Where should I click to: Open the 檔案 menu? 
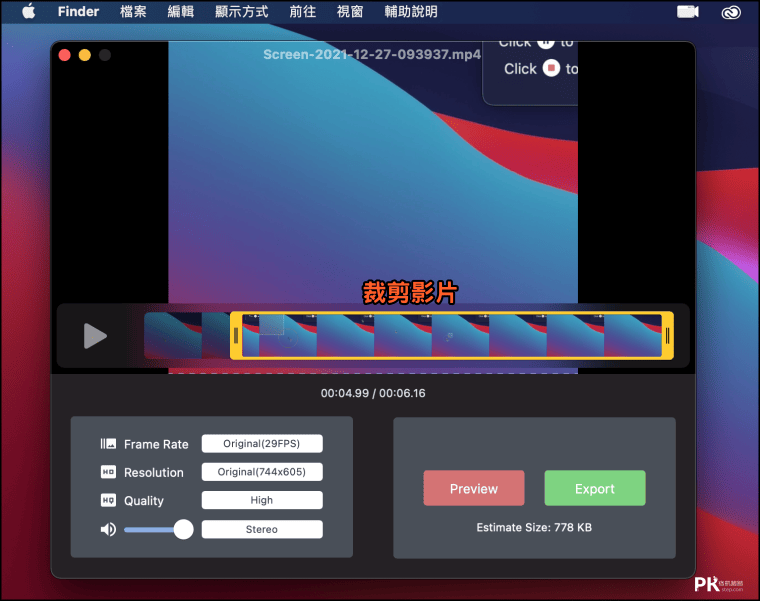[x=133, y=11]
